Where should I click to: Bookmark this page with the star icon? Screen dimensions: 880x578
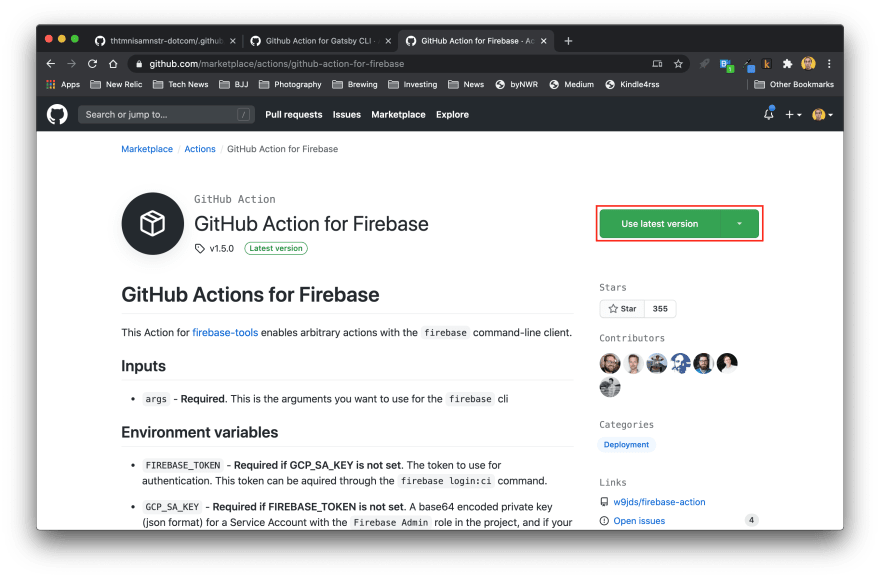pyautogui.click(x=678, y=63)
